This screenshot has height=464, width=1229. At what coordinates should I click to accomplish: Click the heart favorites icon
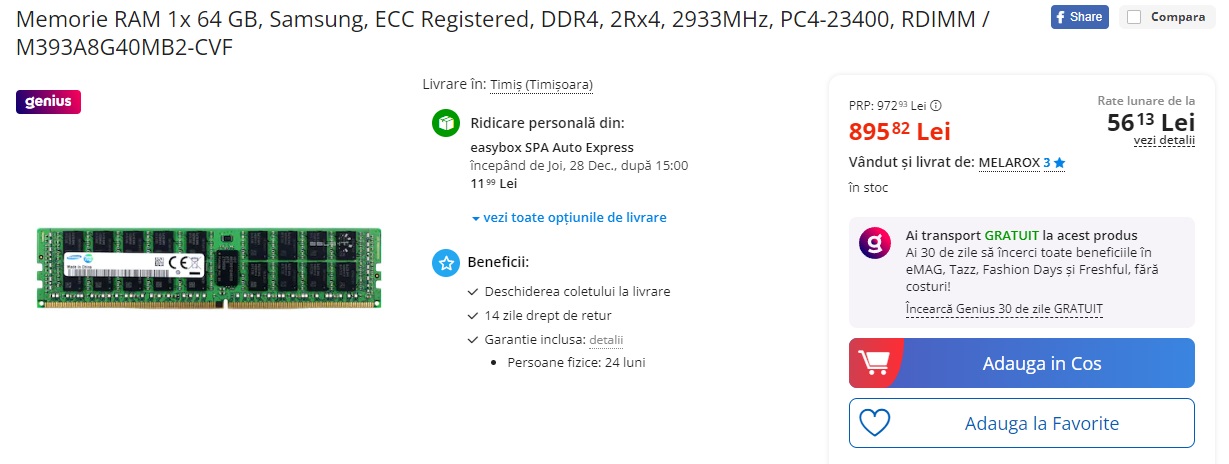pyautogui.click(x=875, y=423)
